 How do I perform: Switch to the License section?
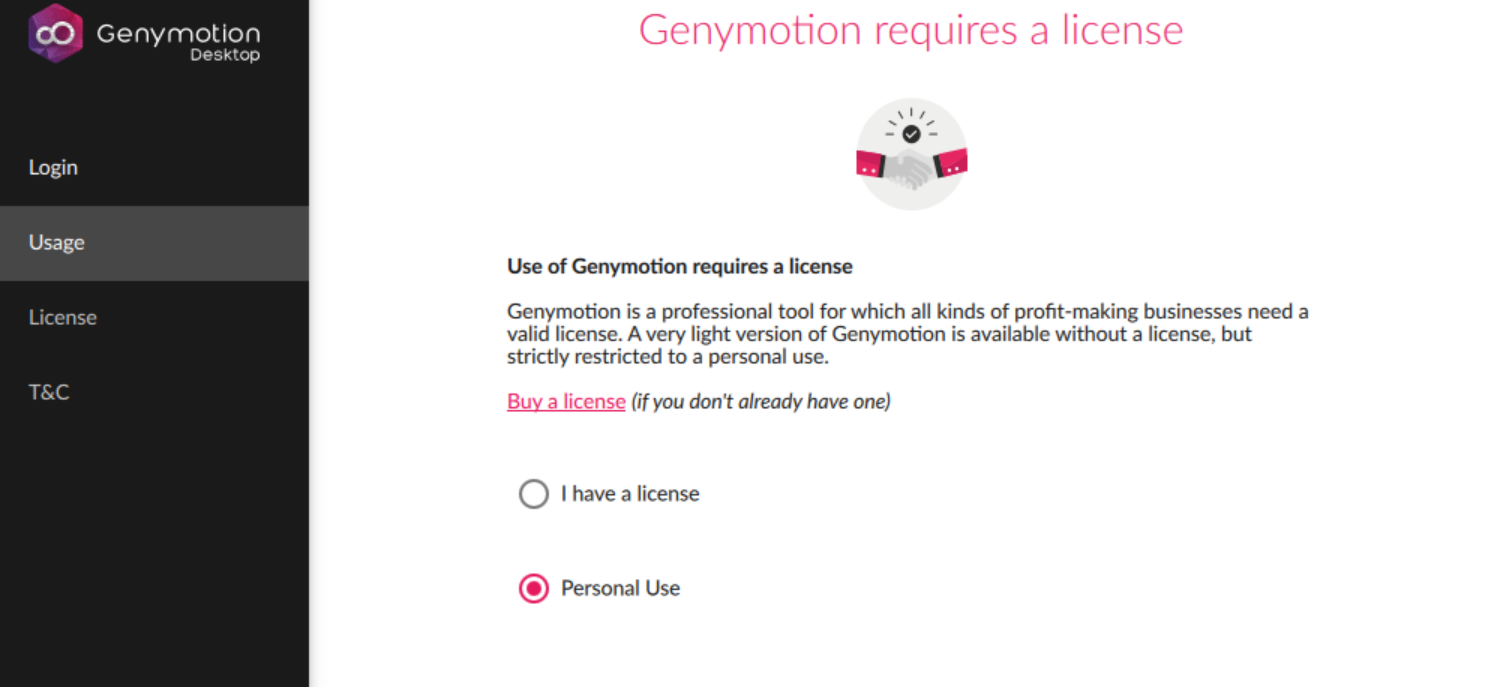[63, 317]
